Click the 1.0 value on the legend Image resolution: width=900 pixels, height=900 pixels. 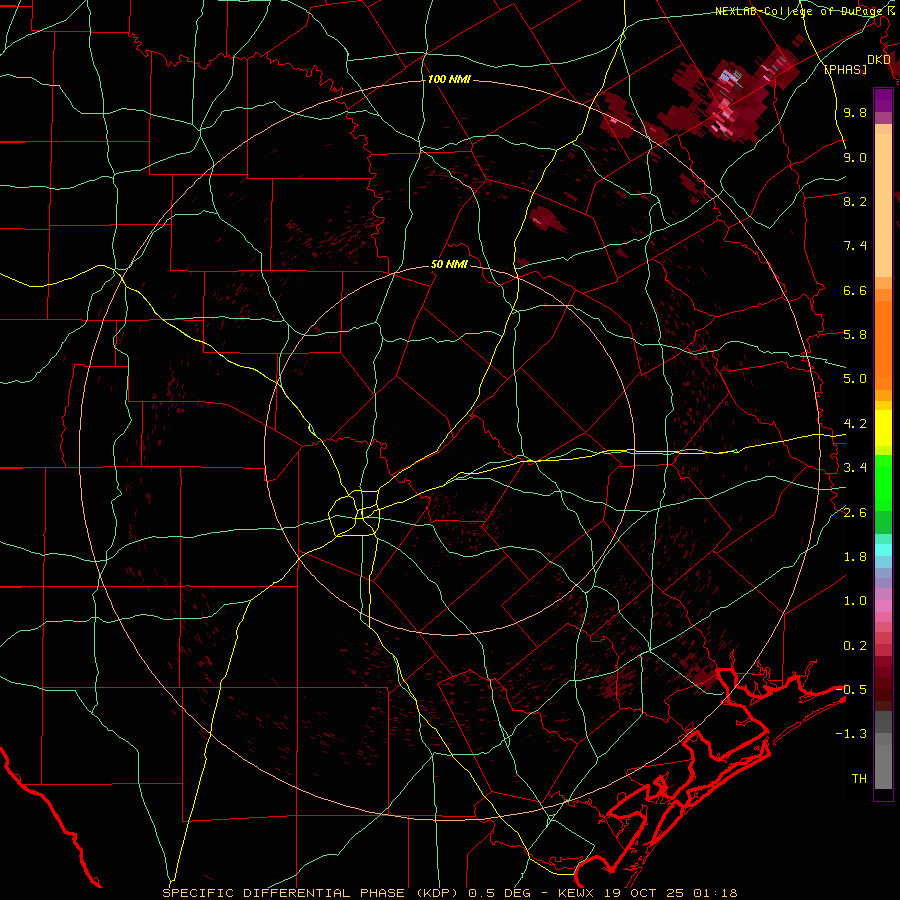[855, 601]
